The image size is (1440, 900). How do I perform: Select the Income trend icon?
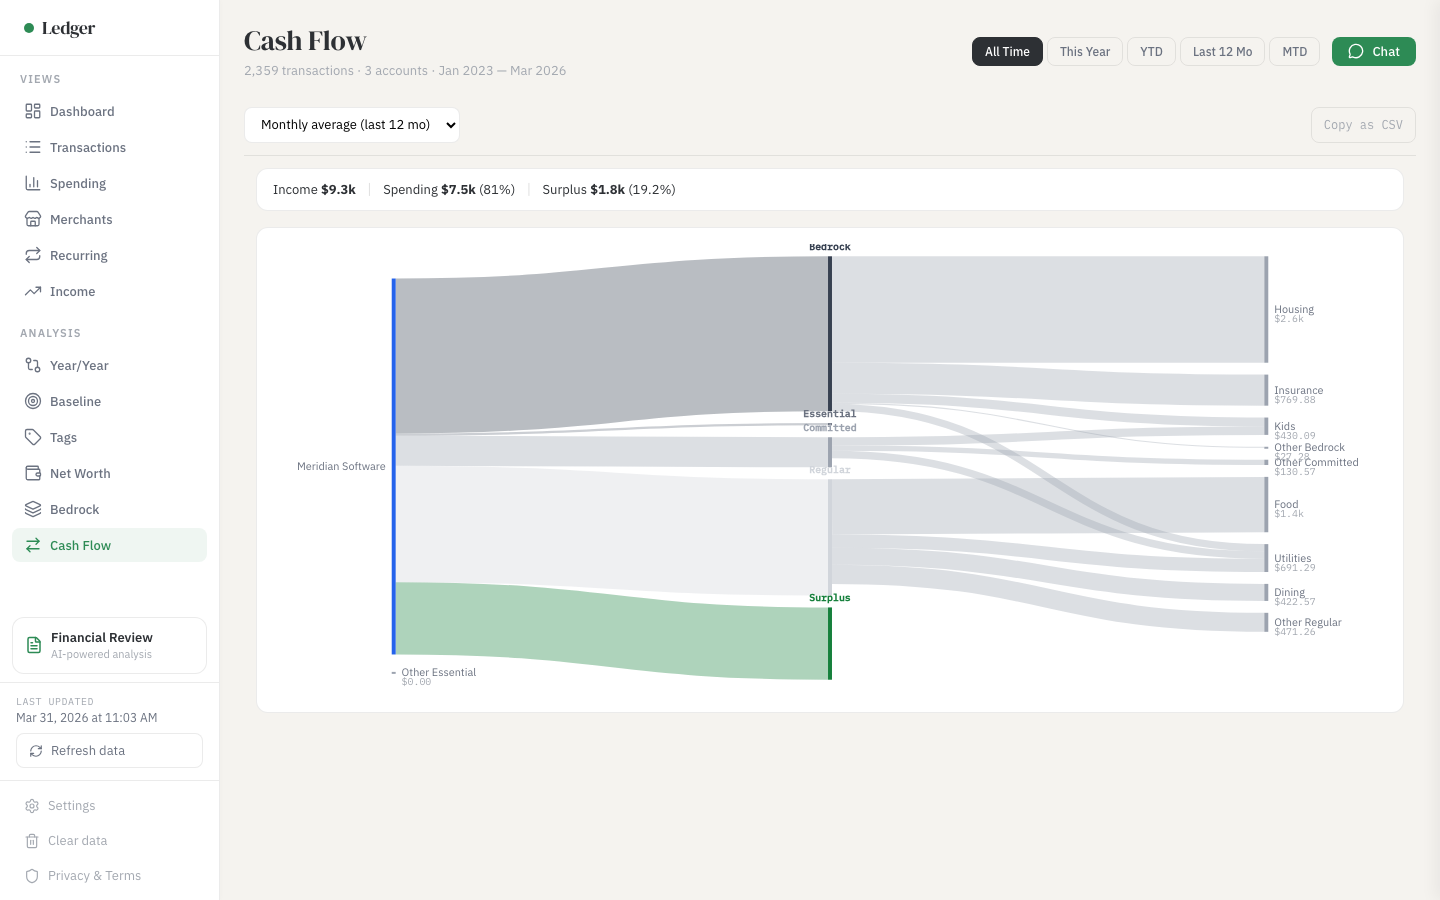coord(33,291)
